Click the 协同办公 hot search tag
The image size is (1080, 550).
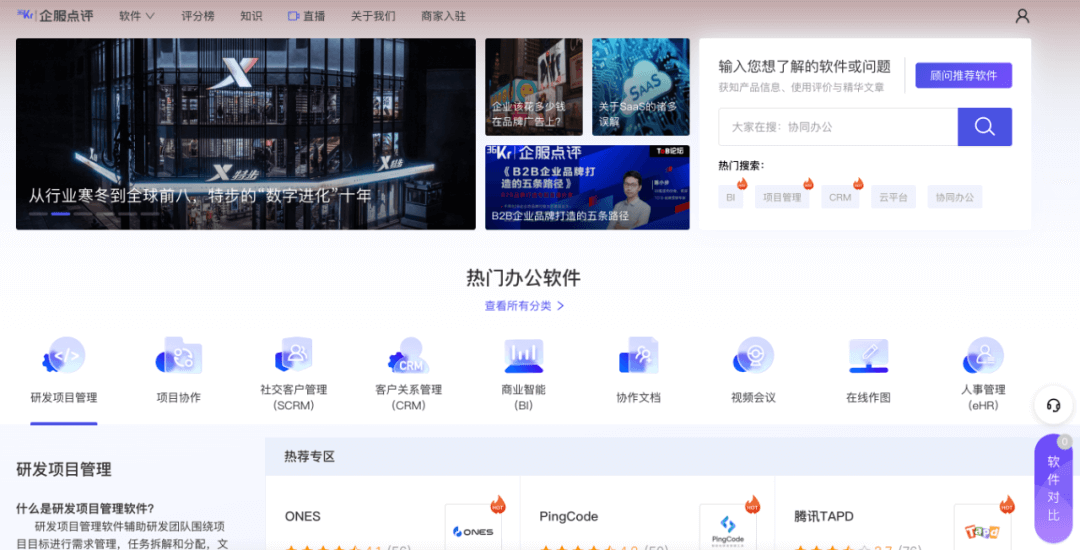pos(955,197)
